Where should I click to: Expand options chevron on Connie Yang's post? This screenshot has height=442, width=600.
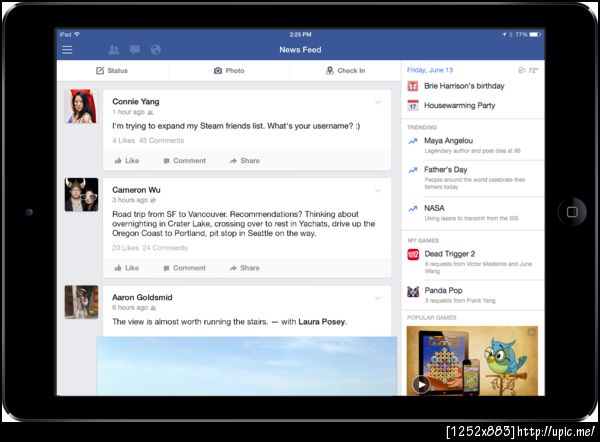click(x=378, y=102)
